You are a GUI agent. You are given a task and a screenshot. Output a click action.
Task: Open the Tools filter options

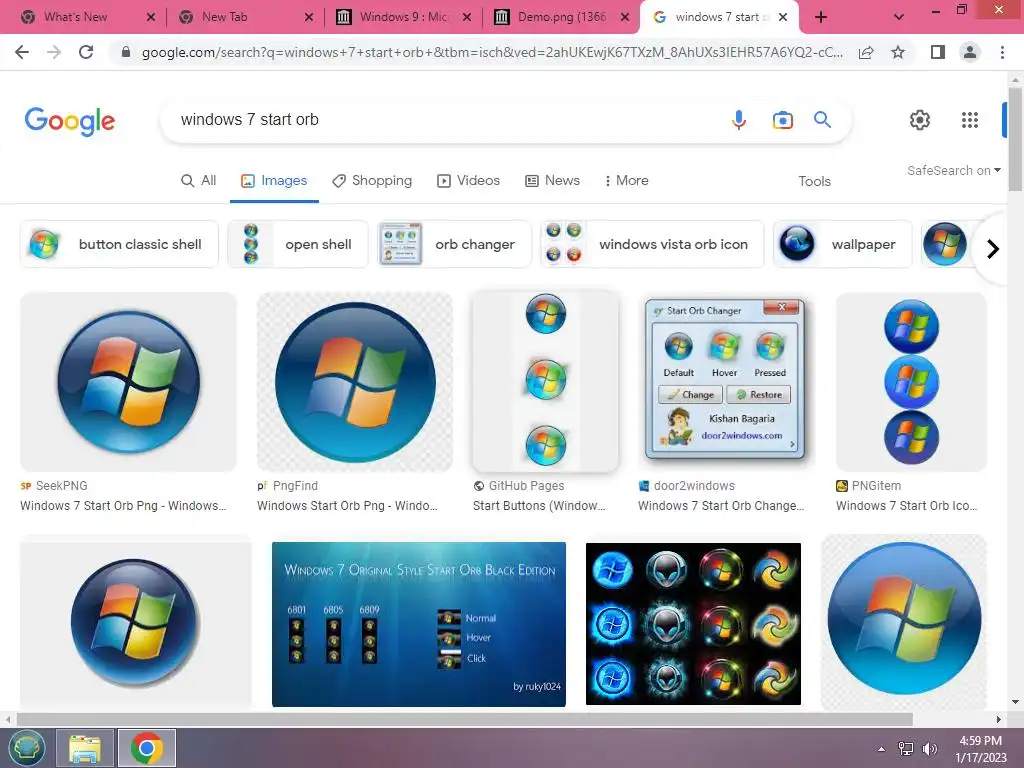814,181
